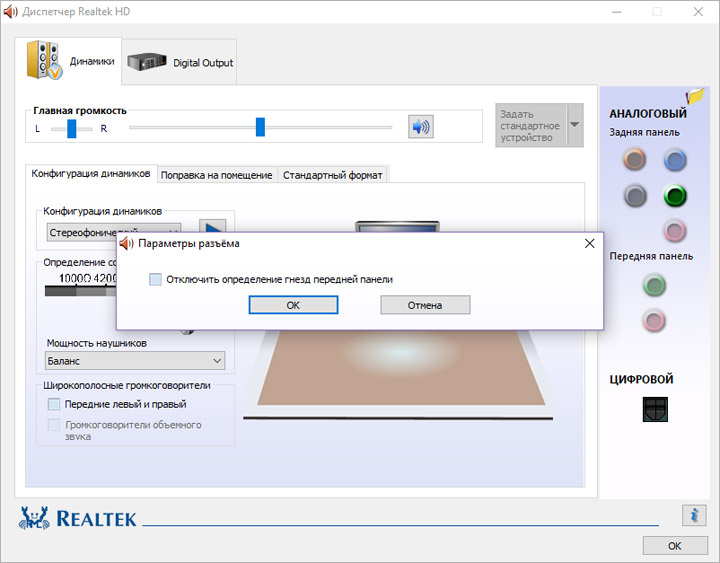The height and width of the screenshot is (563, 720).
Task: Check disabled 'Громкоговорители объемного звука' checkbox
Action: (54, 425)
